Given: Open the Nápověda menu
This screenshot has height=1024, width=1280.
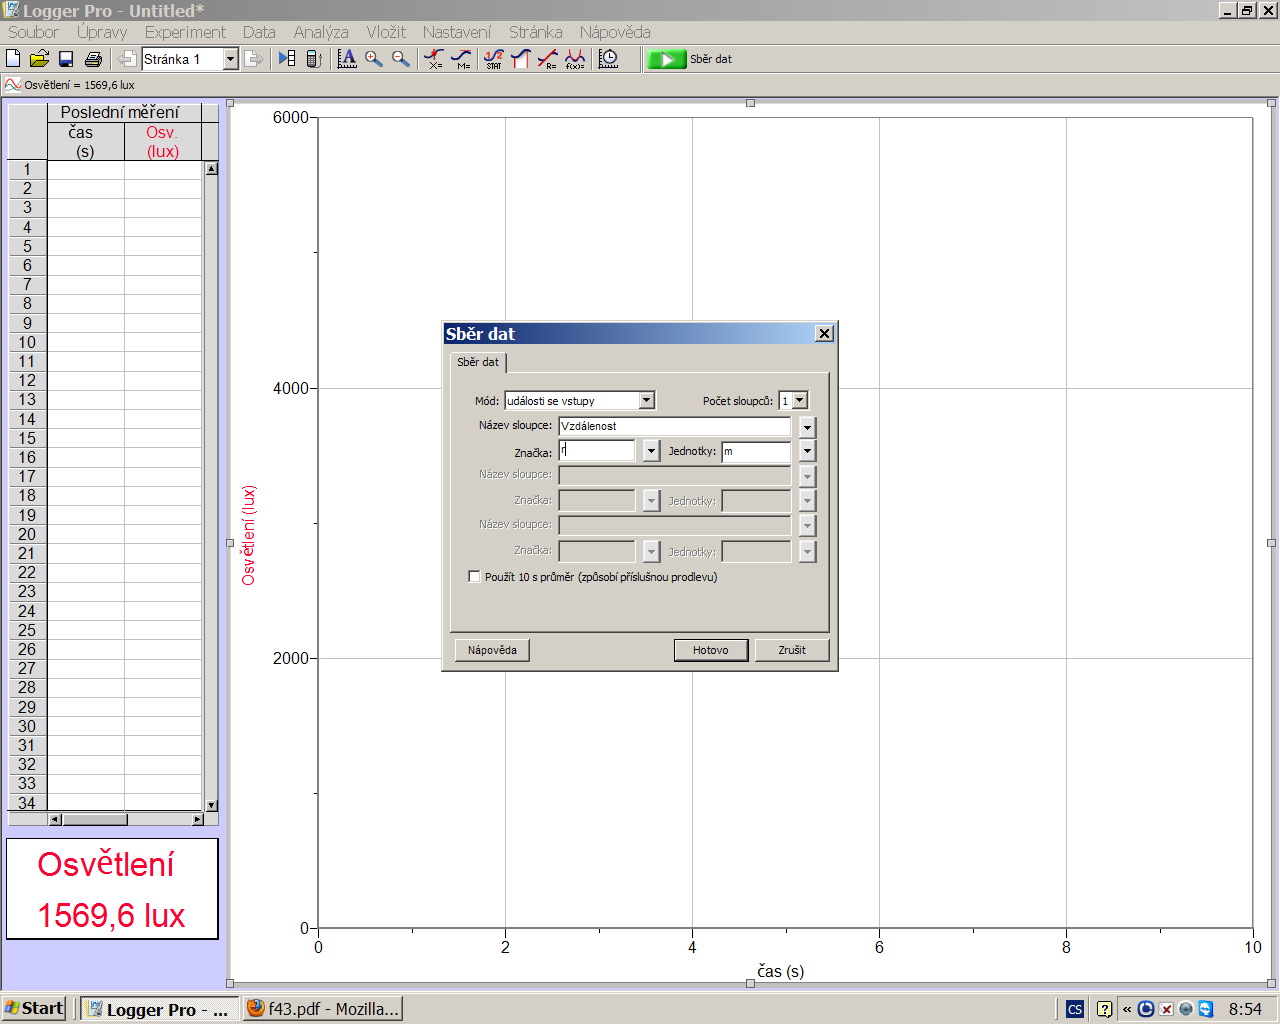Looking at the screenshot, I should 615,32.
